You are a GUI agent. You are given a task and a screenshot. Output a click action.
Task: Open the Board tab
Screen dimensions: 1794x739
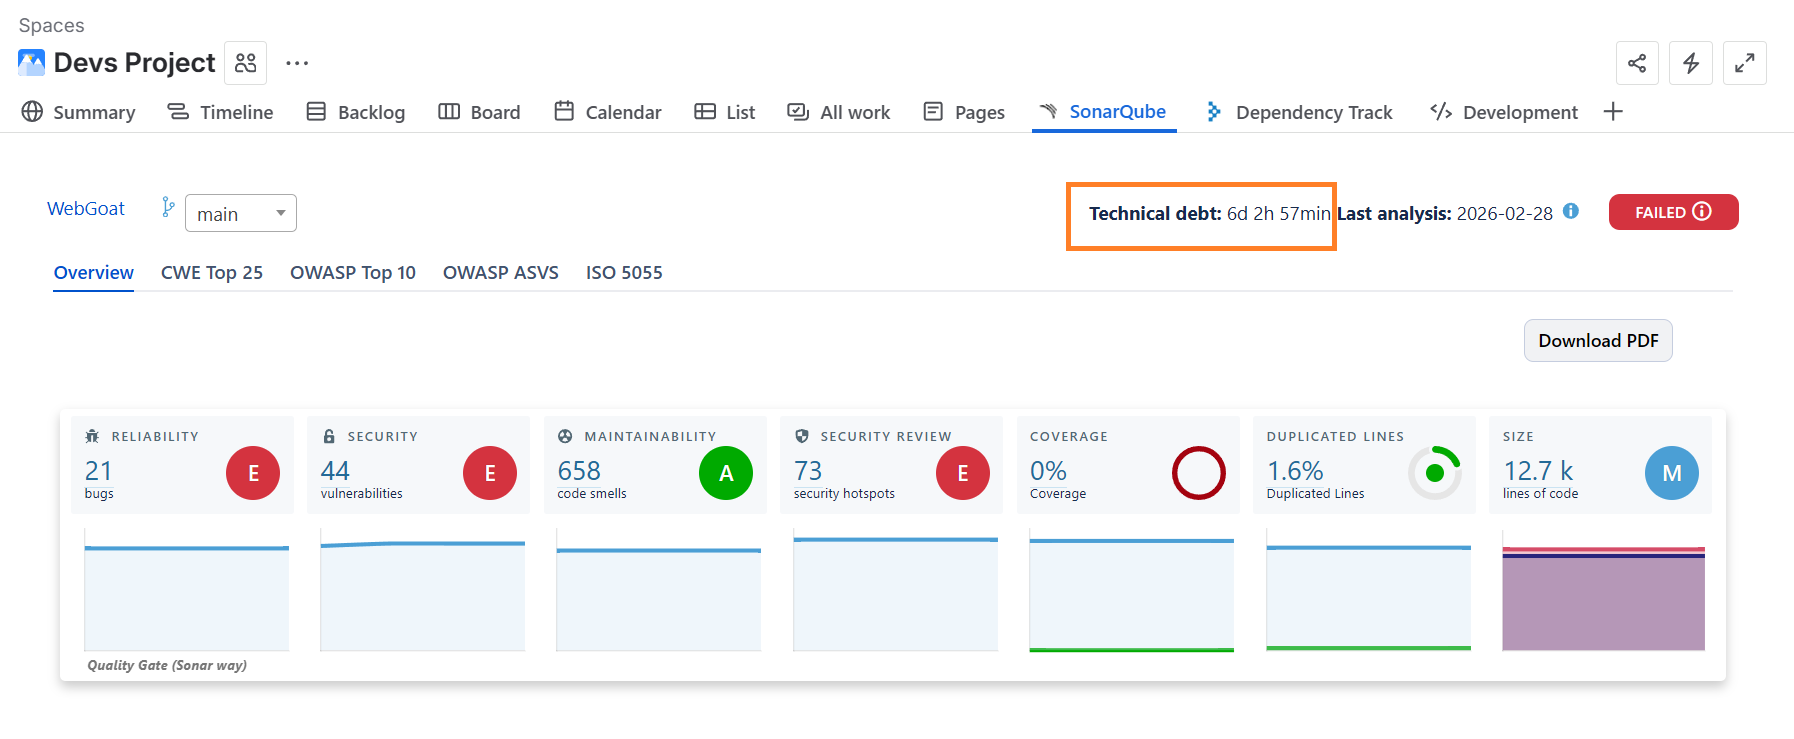(x=479, y=112)
